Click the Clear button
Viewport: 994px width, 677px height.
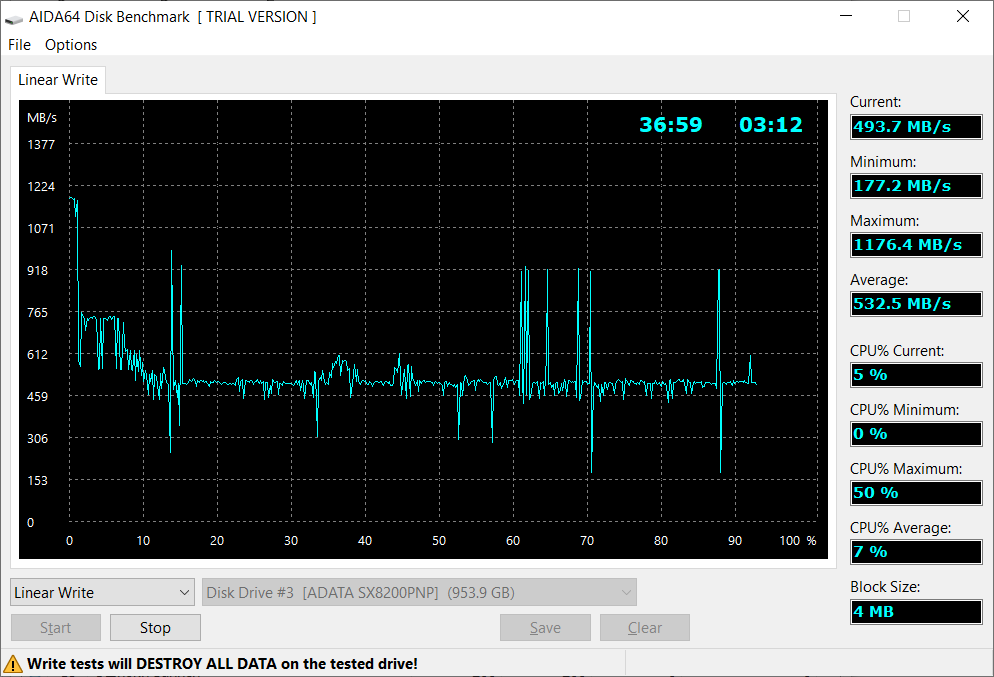pyautogui.click(x=645, y=628)
